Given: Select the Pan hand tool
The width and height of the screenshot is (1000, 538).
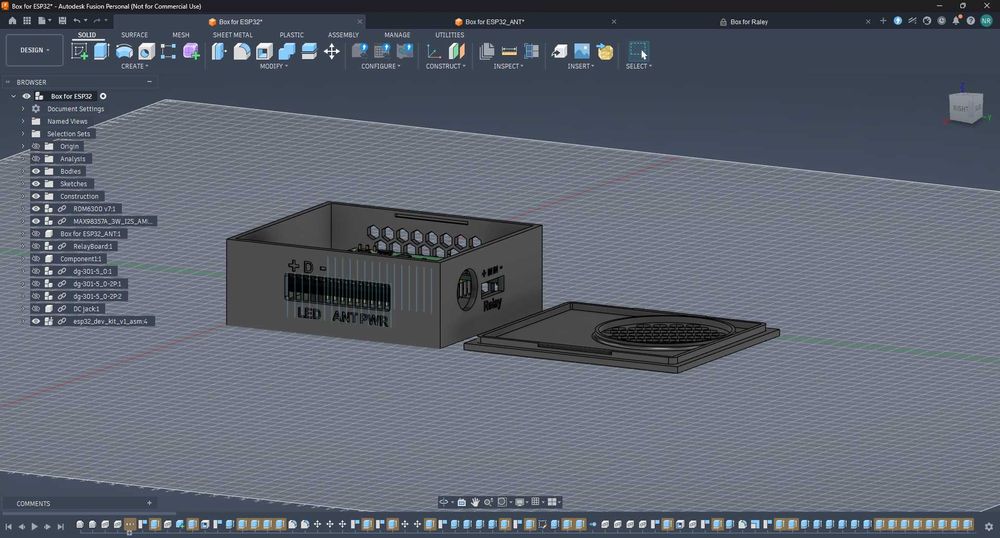Looking at the screenshot, I should pos(475,502).
